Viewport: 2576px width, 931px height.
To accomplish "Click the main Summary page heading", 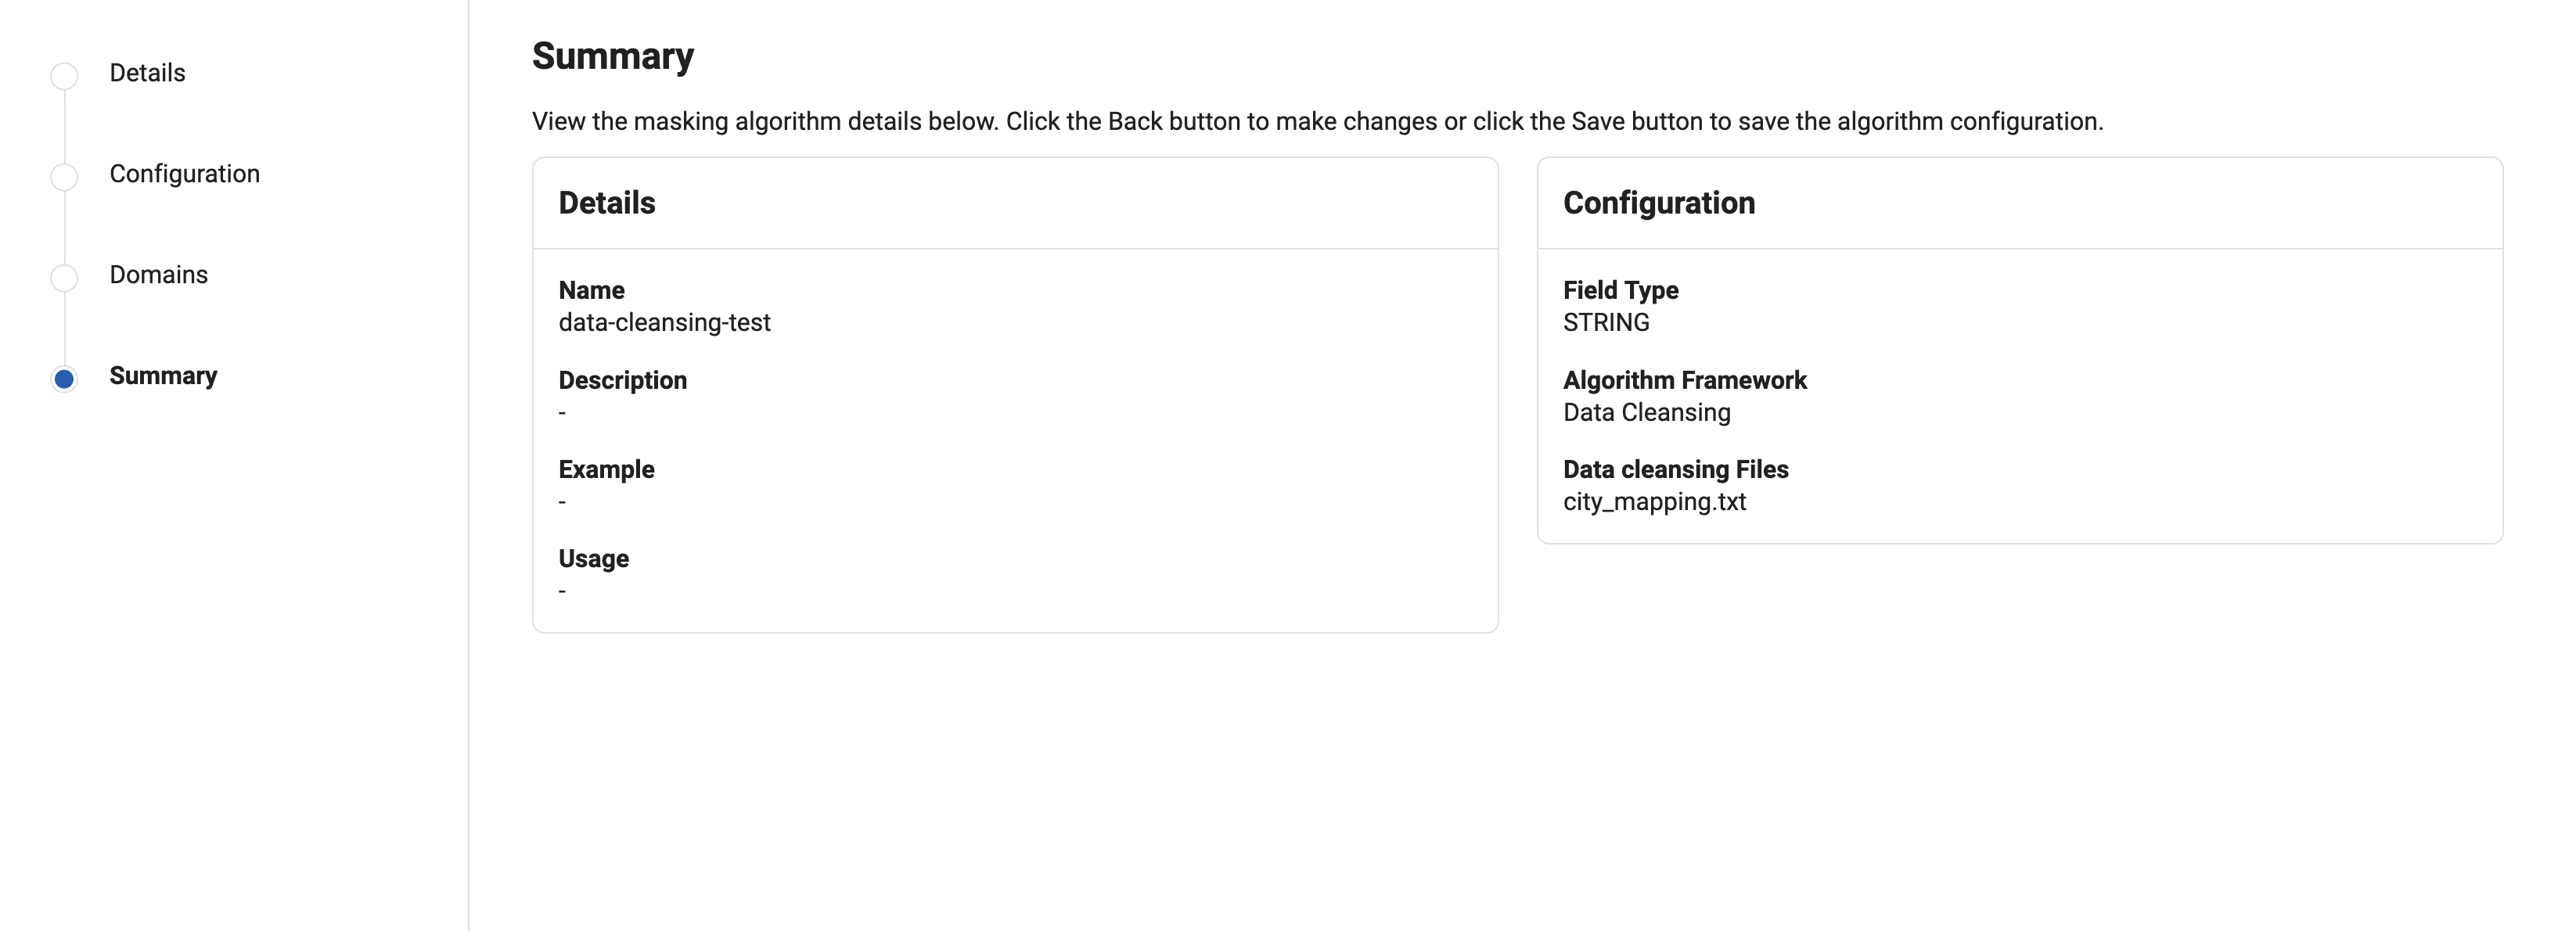I will pyautogui.click(x=612, y=56).
